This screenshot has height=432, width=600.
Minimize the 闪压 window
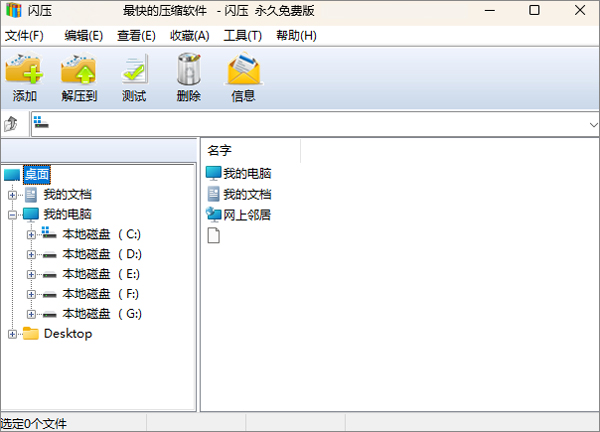490,10
